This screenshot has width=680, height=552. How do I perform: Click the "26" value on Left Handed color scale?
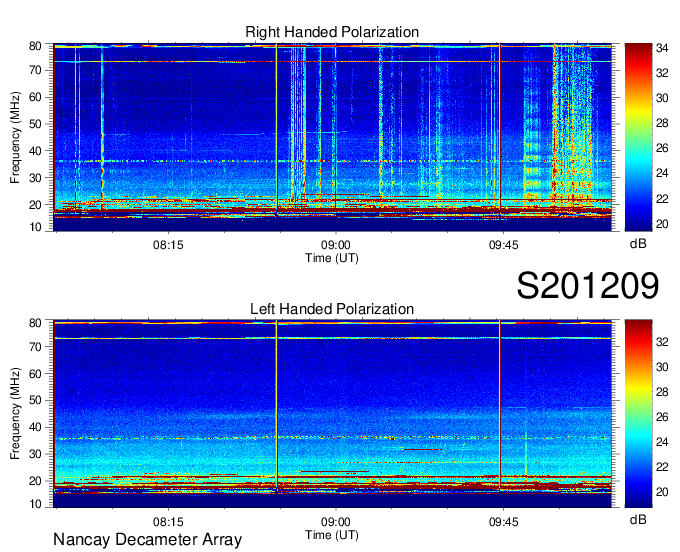[x=662, y=417]
